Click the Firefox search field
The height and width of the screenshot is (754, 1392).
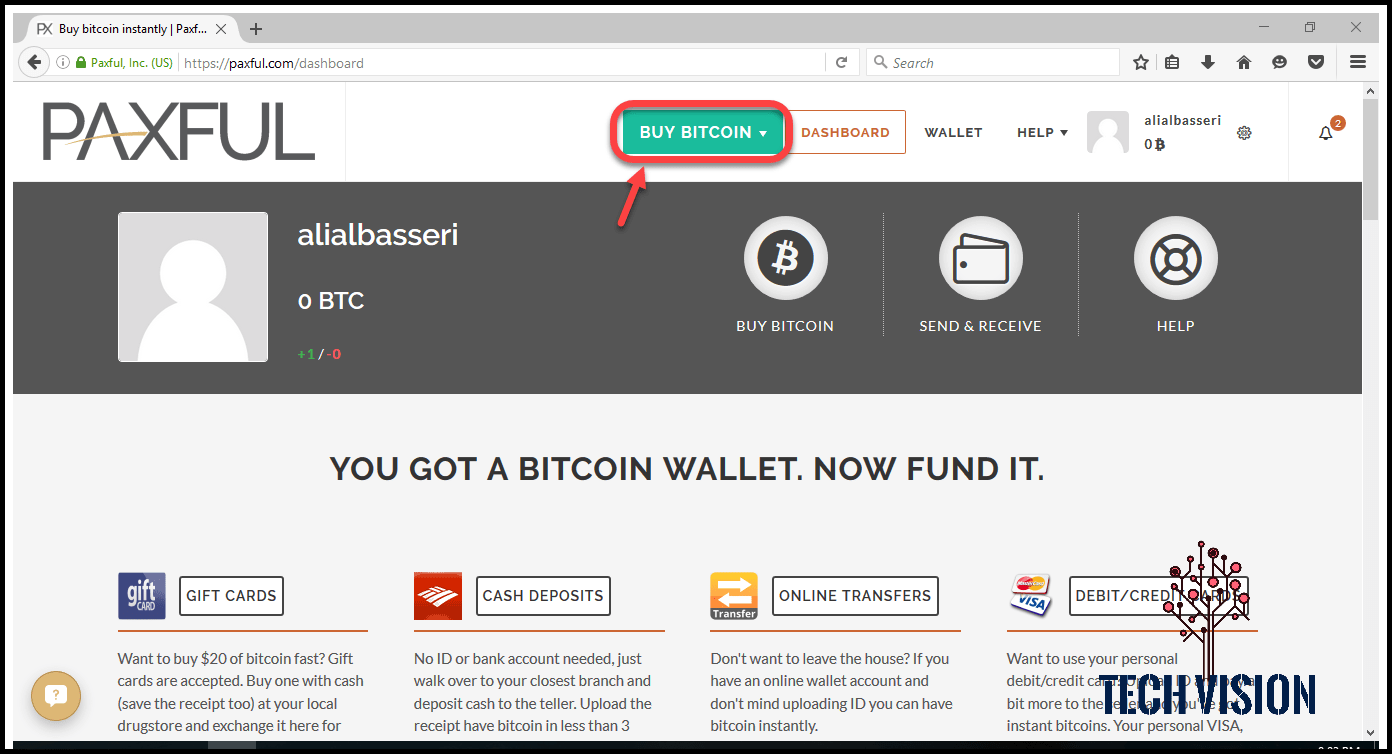coord(993,62)
